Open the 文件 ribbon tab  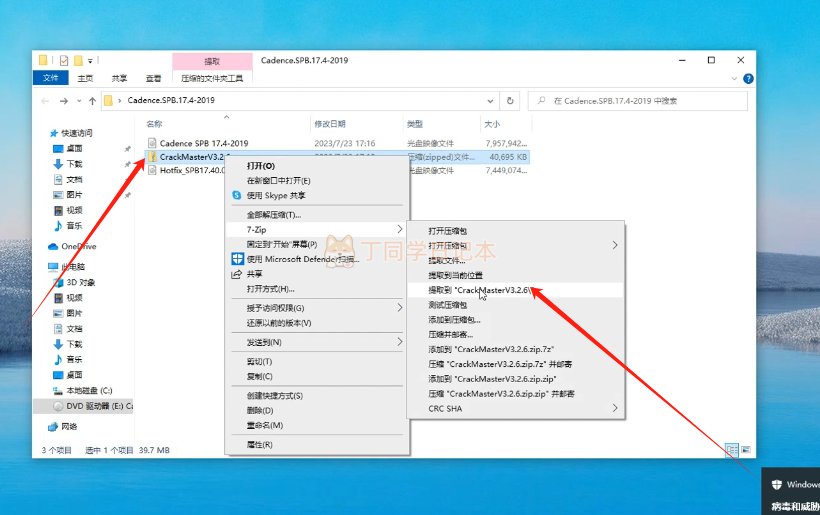(x=51, y=78)
